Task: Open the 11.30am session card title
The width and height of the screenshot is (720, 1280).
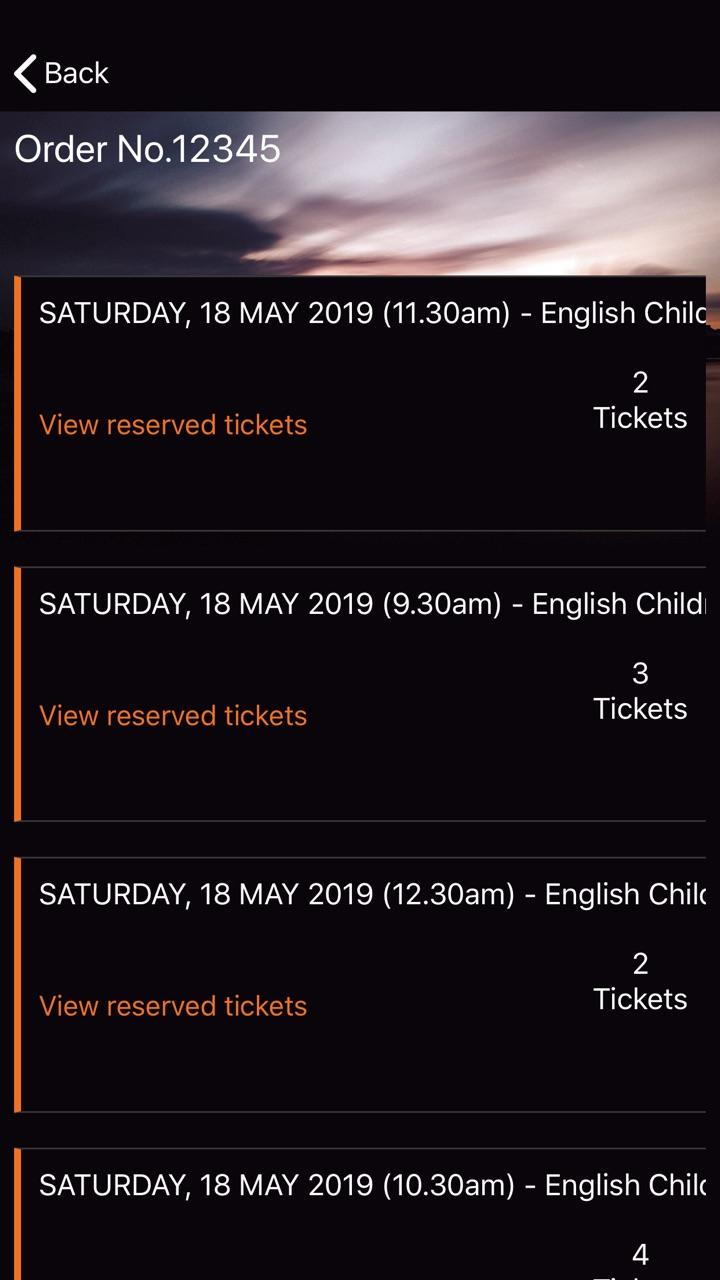Action: point(372,313)
